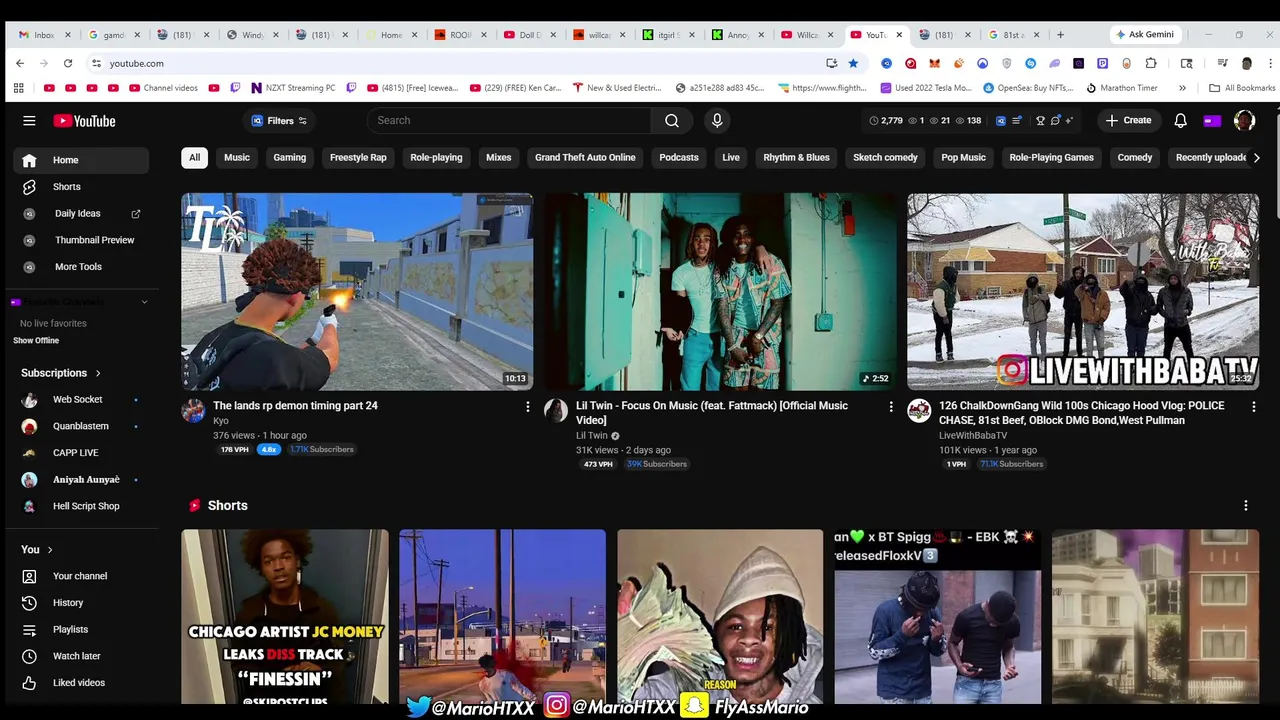This screenshot has width=1280, height=720.
Task: Select the Music filter chip
Action: coord(237,157)
